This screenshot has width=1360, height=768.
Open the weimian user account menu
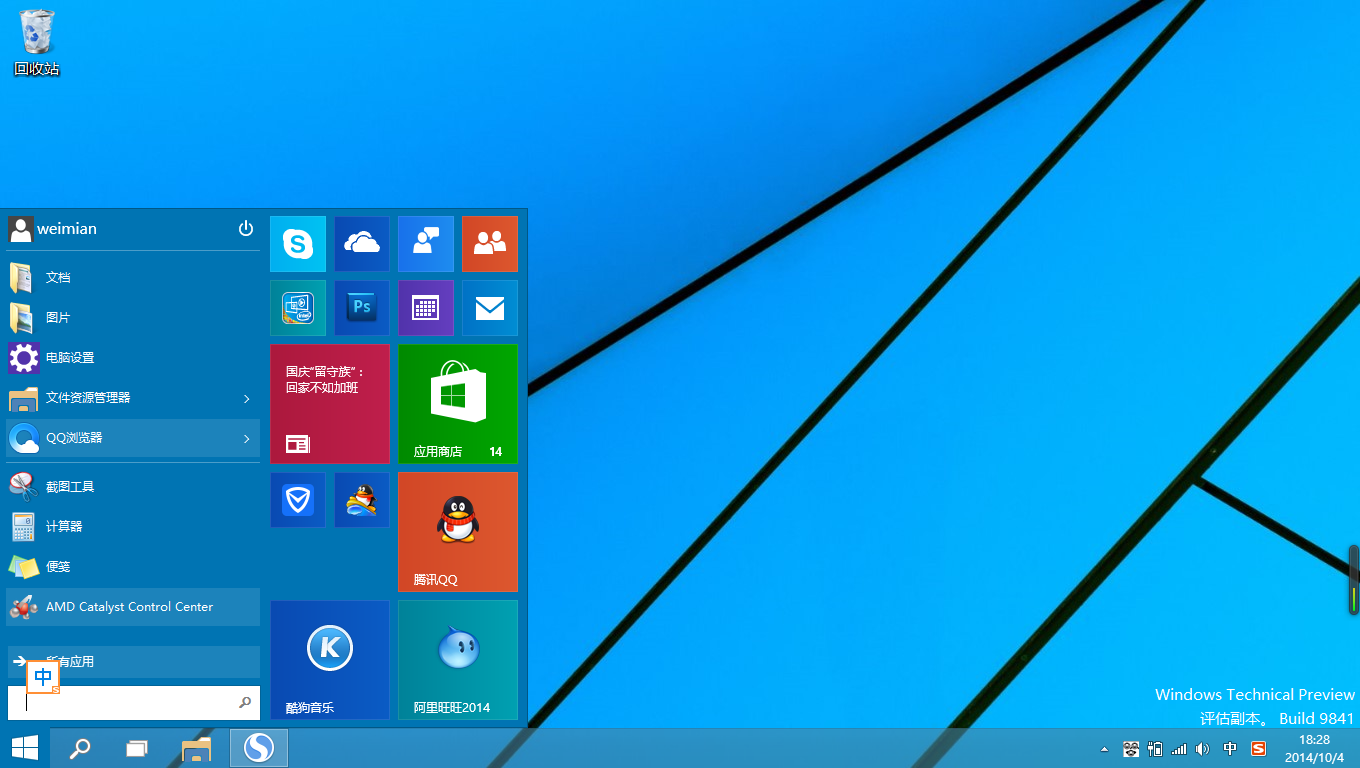53,229
